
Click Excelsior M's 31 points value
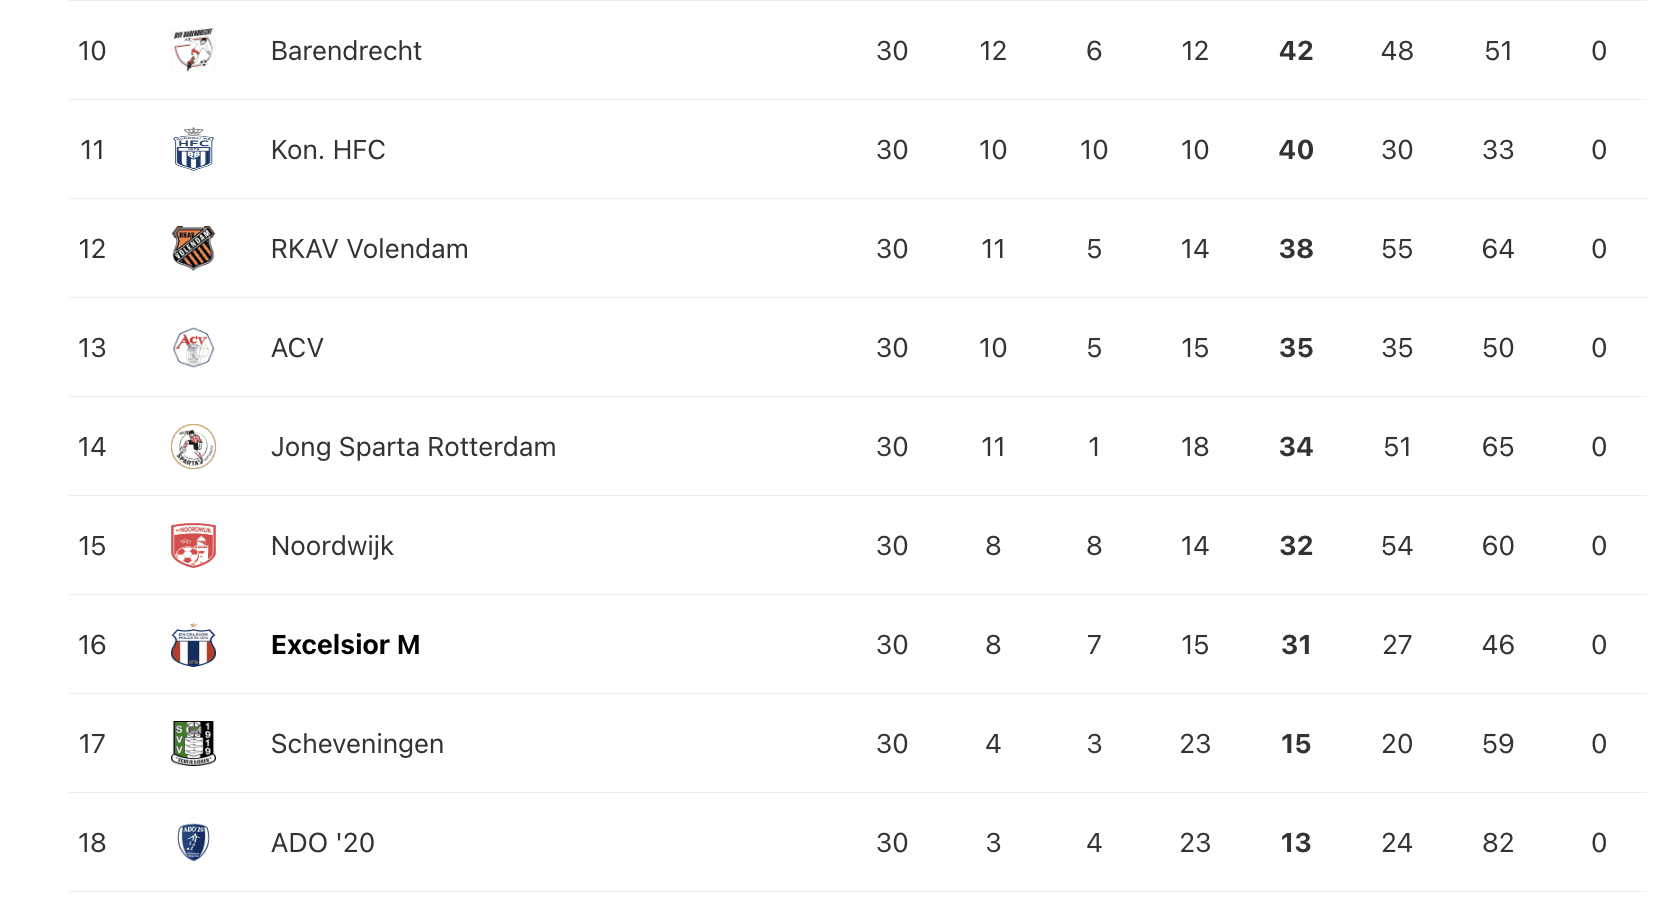1296,645
